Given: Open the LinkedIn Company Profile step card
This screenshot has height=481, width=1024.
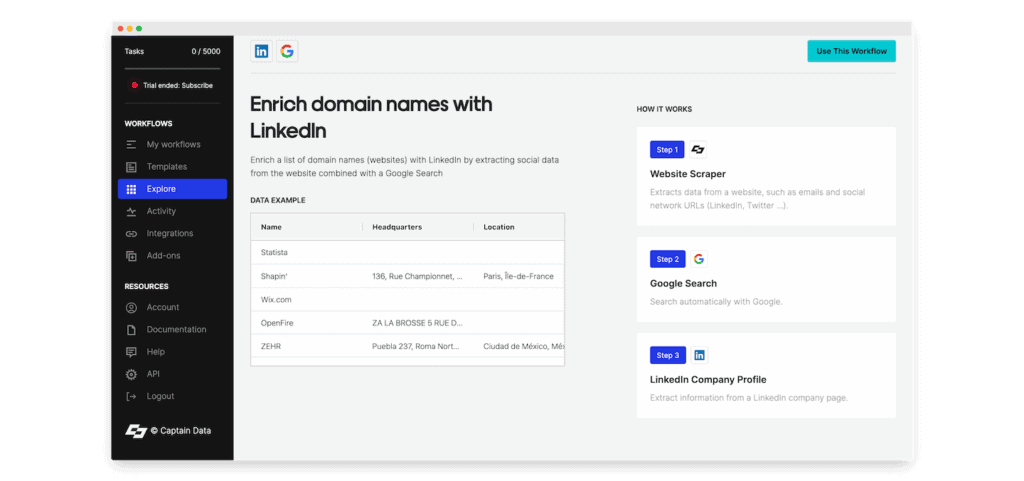Looking at the screenshot, I should (766, 375).
